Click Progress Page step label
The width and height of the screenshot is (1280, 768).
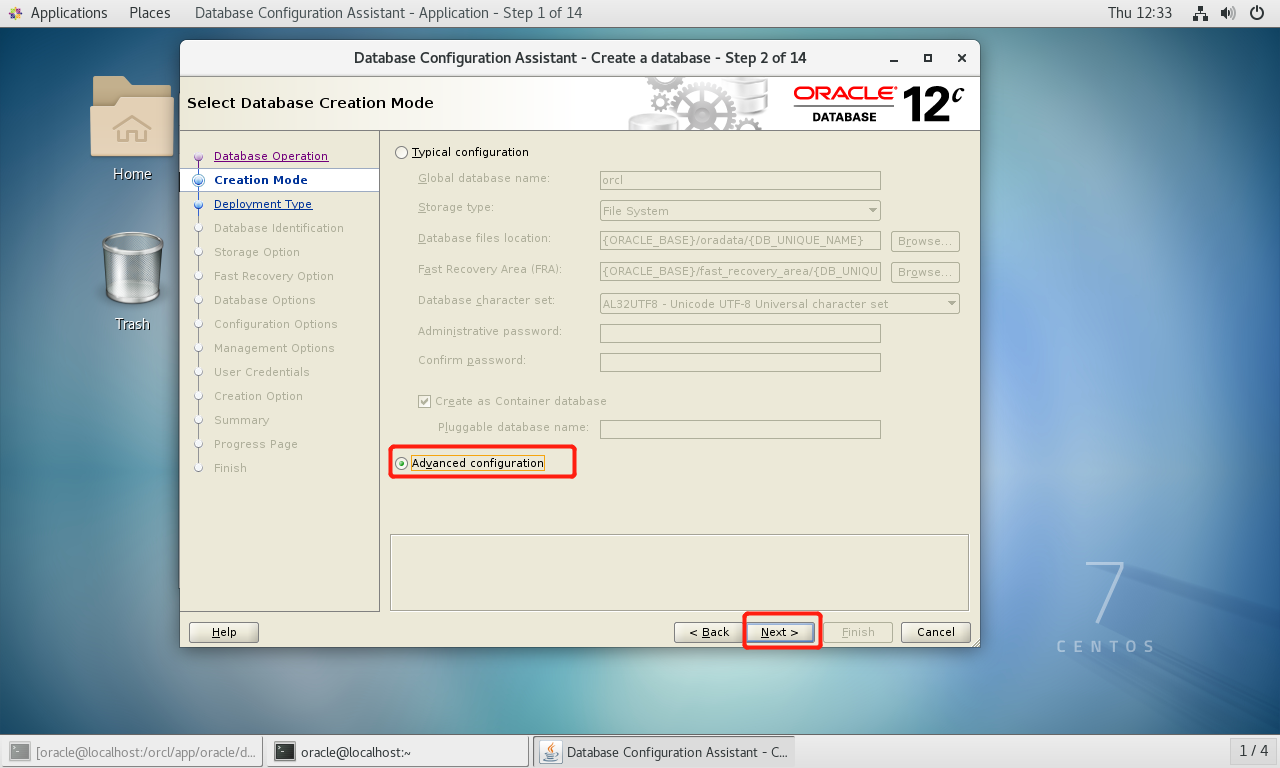coord(256,444)
